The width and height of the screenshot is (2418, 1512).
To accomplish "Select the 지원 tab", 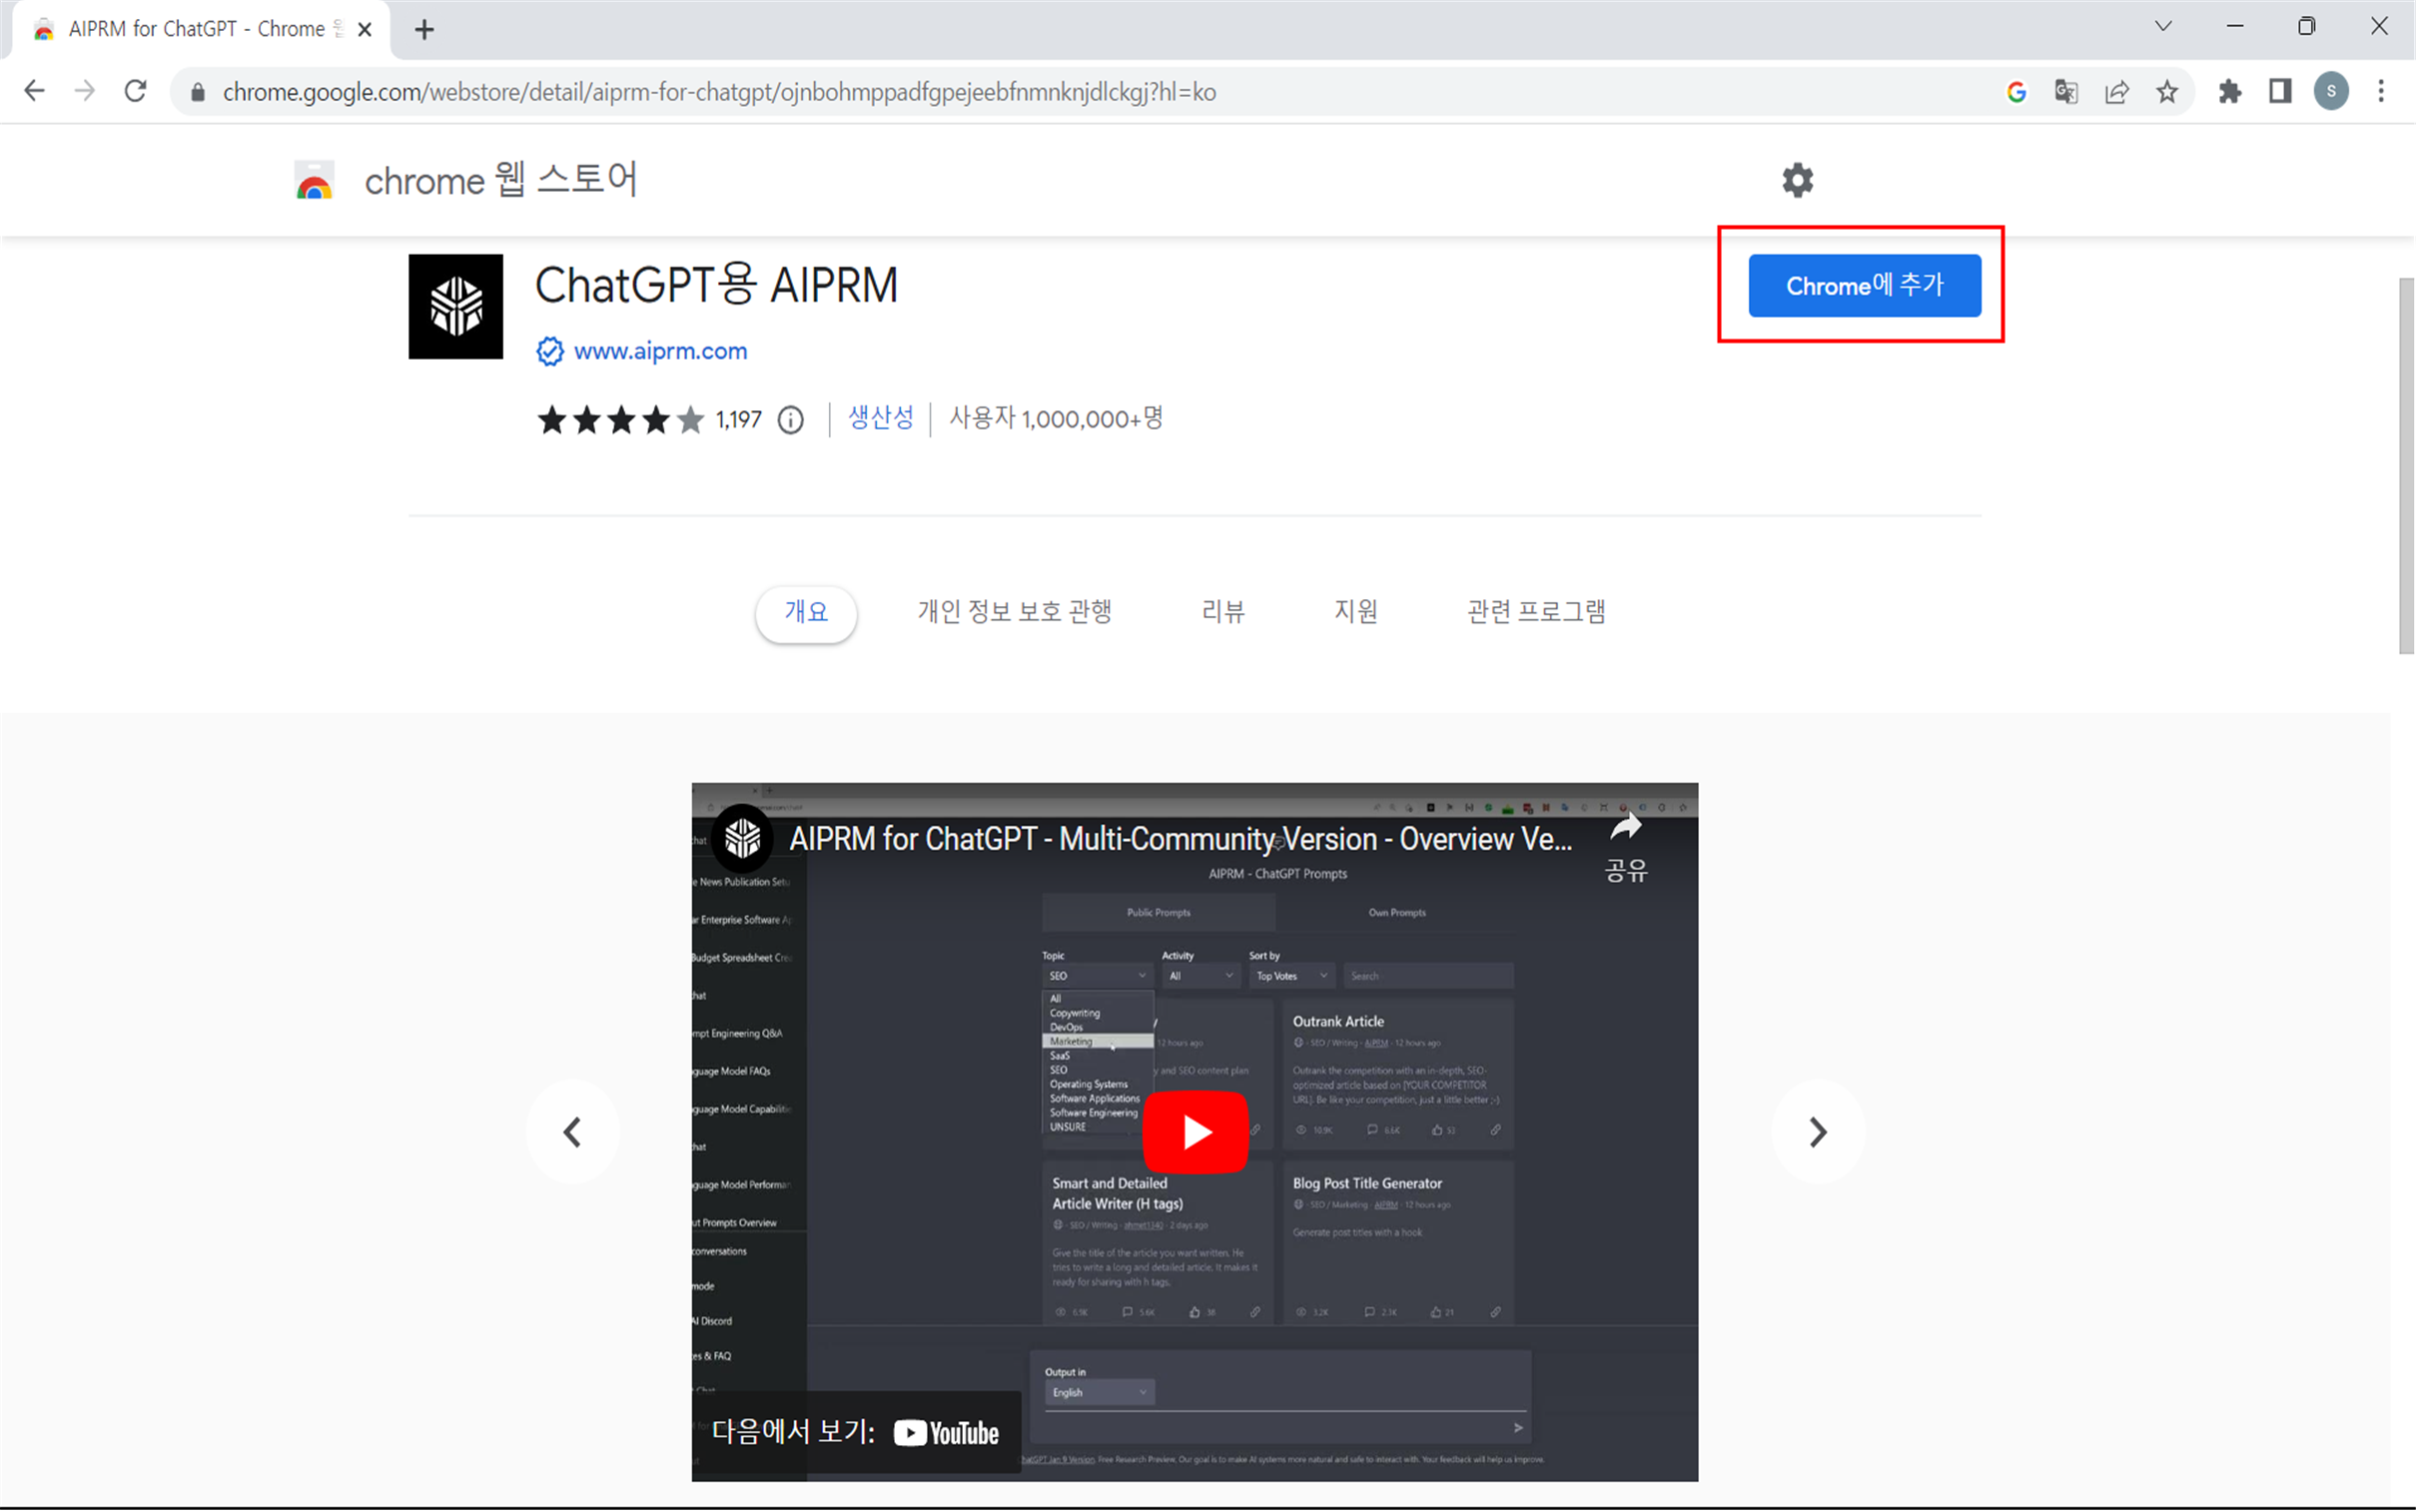I will click(1356, 612).
